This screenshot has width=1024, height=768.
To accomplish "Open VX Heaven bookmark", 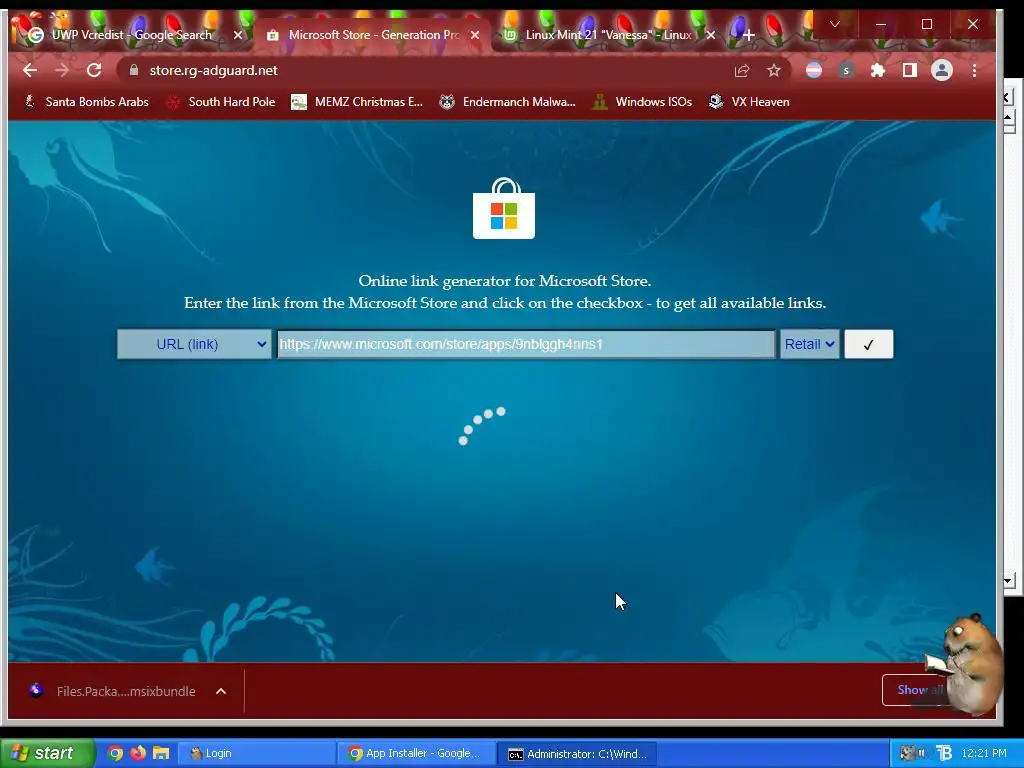I will click(749, 102).
